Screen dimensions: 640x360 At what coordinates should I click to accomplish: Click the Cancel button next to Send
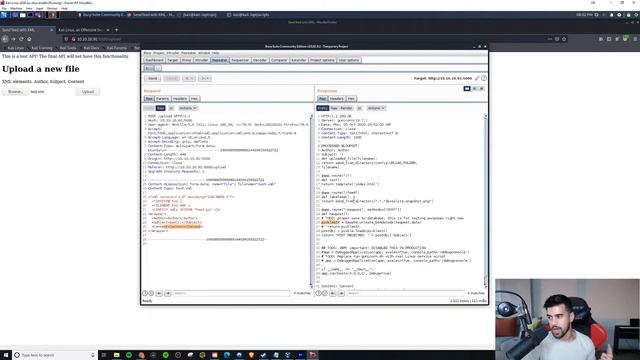[171, 78]
